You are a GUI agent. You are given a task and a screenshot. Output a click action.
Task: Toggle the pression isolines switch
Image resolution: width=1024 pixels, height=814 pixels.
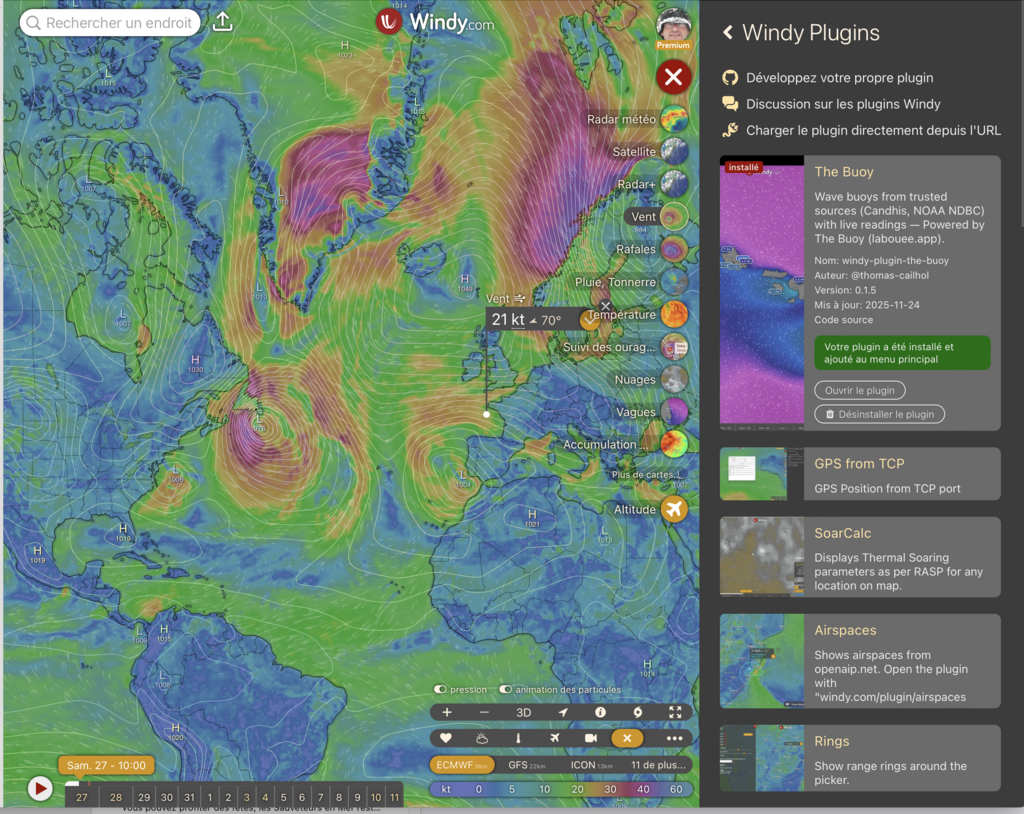click(x=440, y=689)
